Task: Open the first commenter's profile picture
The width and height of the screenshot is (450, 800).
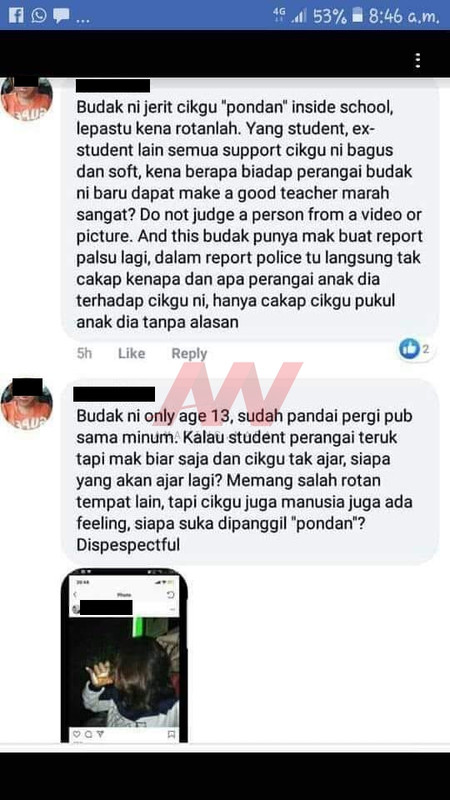Action: [x=27, y=98]
